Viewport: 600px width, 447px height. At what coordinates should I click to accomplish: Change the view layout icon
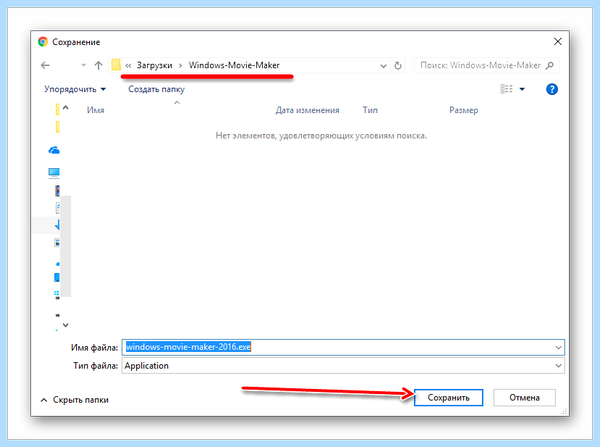pos(507,89)
